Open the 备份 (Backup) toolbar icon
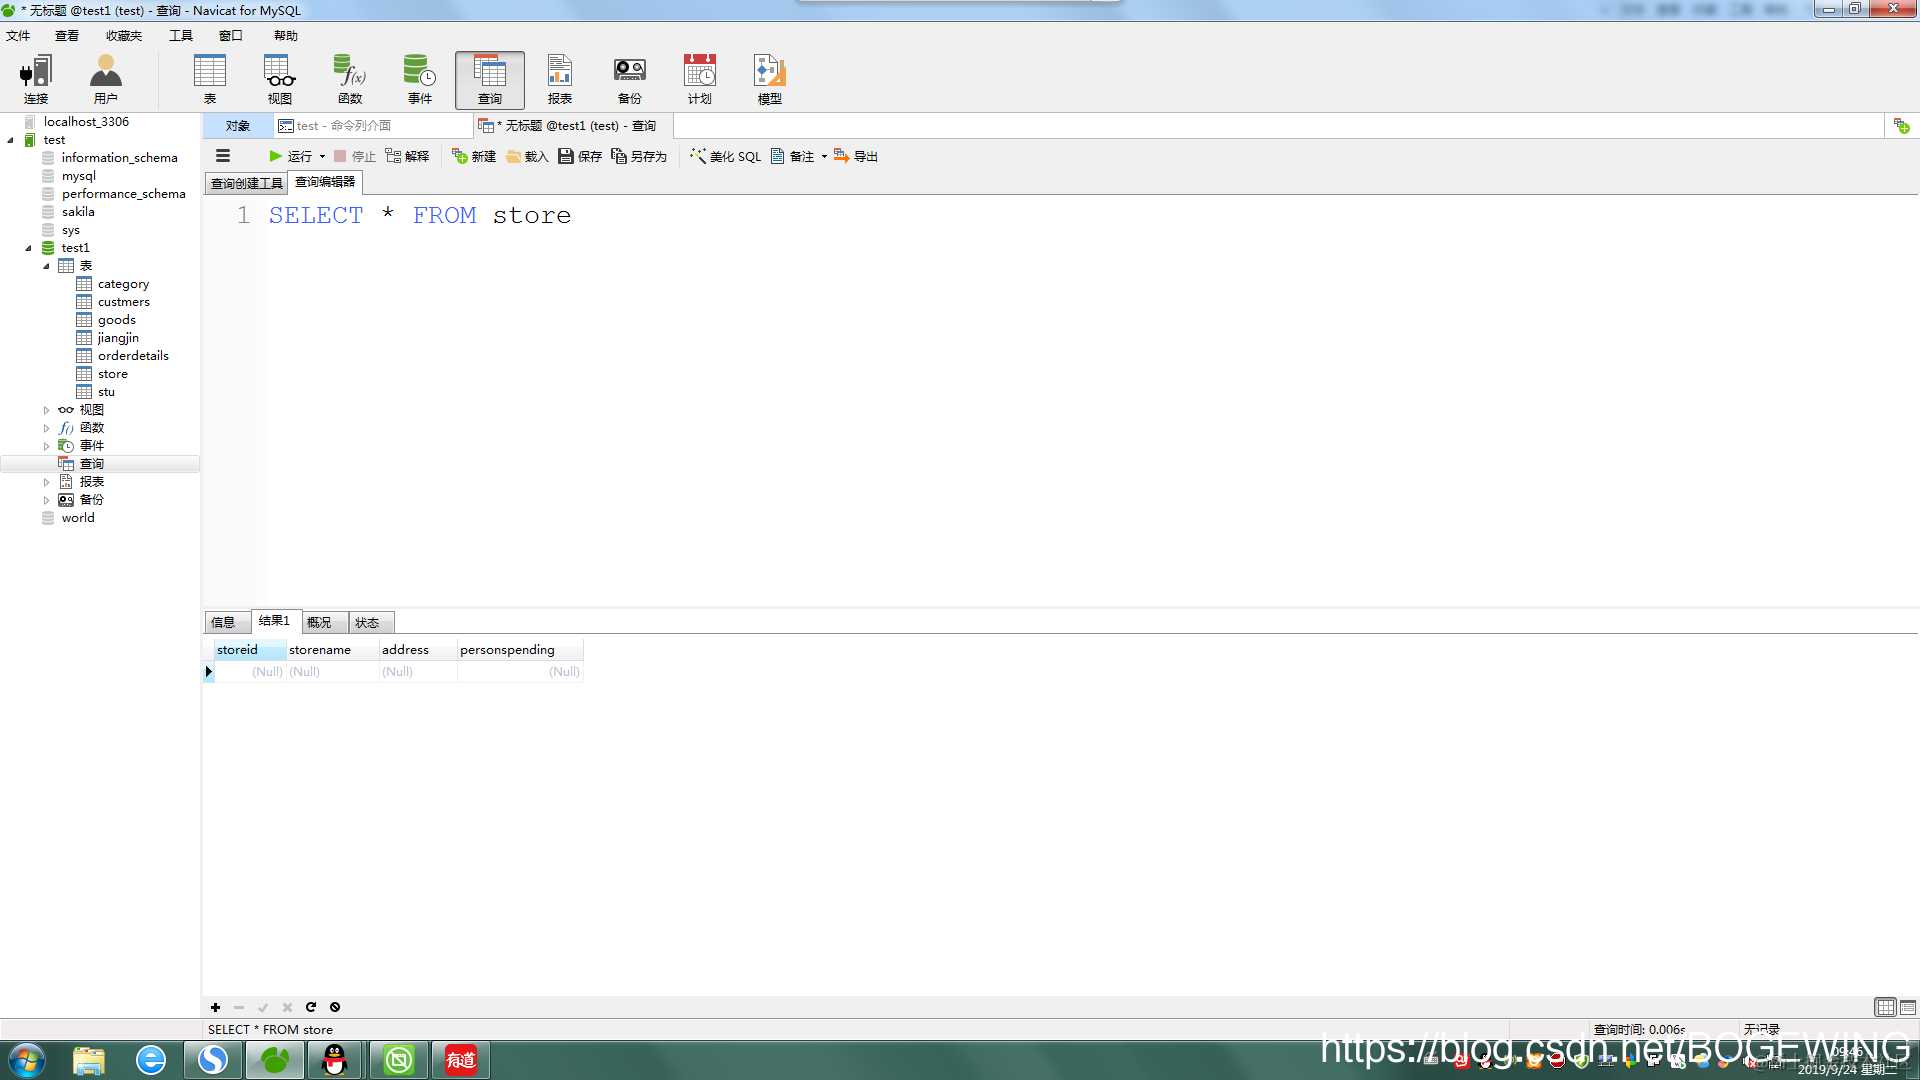Viewport: 1920px width, 1080px height. [x=629, y=79]
